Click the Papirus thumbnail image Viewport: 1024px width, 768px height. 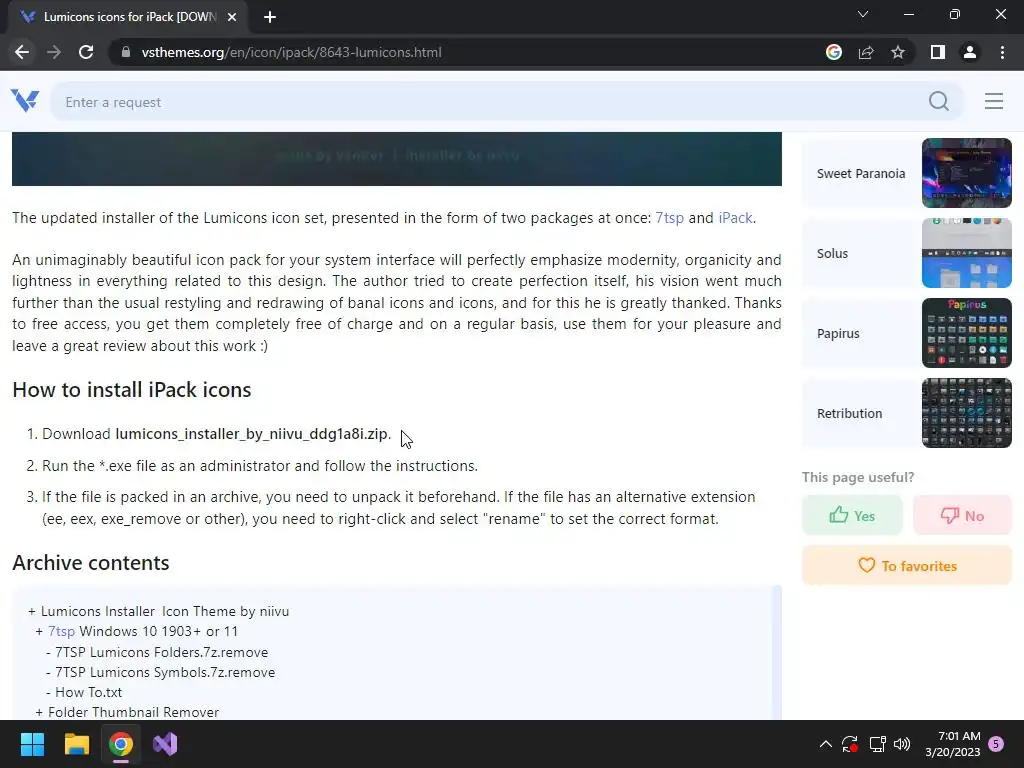coord(967,333)
